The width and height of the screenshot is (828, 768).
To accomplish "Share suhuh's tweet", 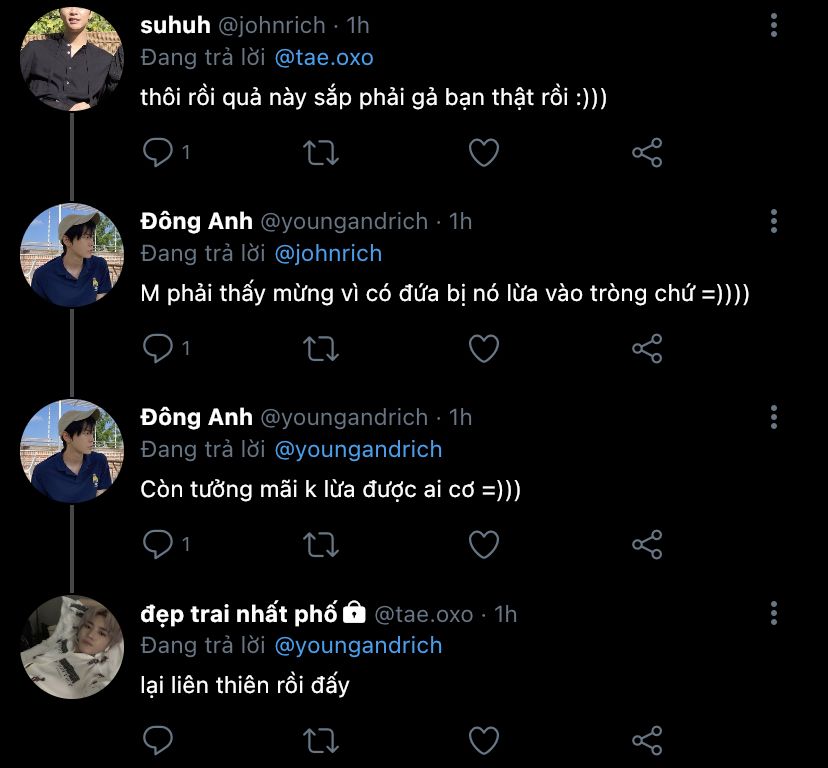I will click(648, 152).
